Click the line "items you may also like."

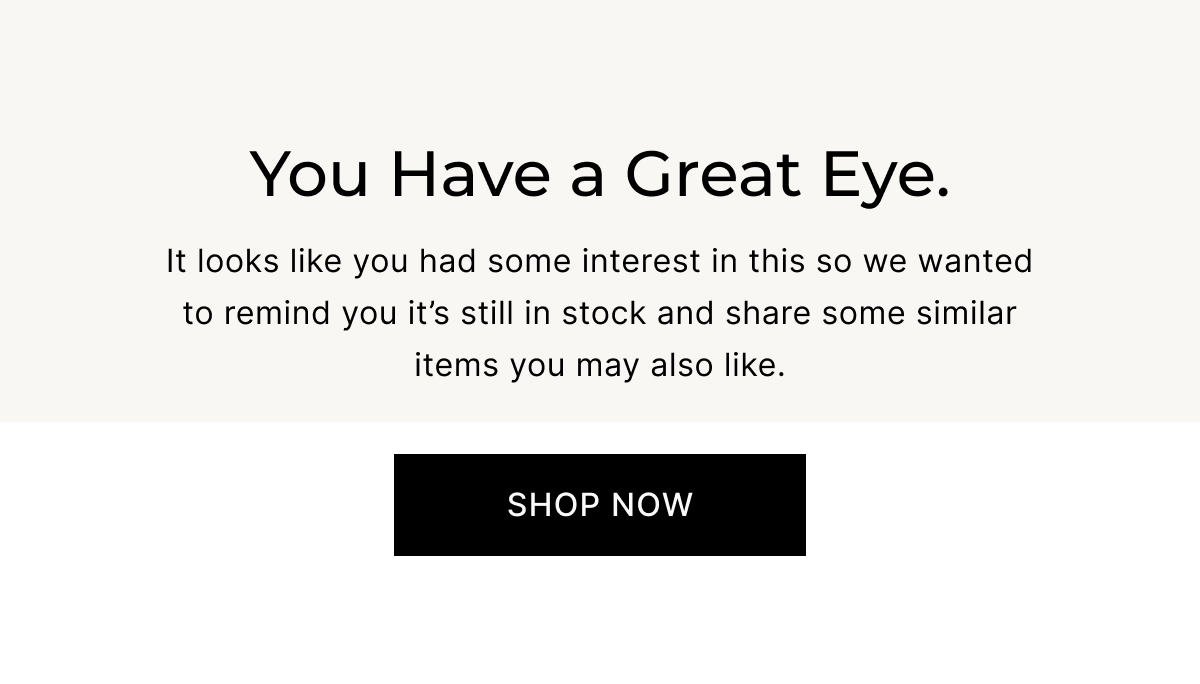tap(599, 365)
